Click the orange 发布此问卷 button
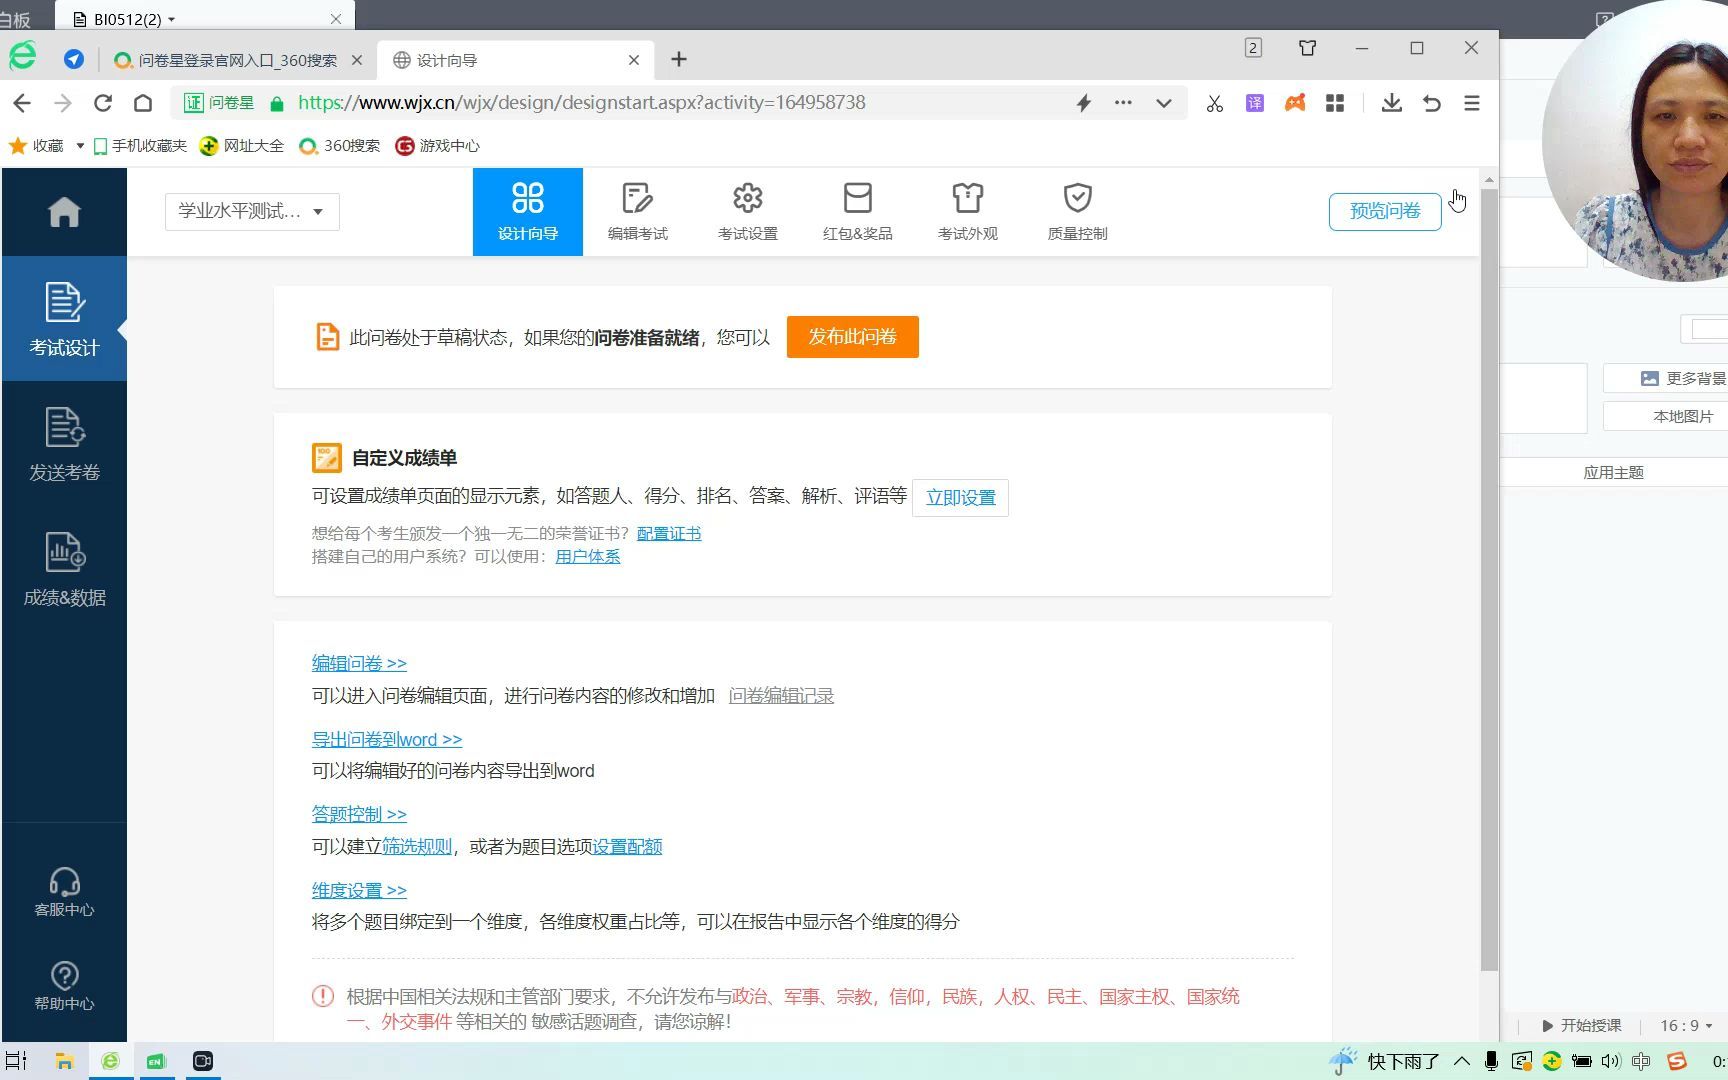The image size is (1728, 1080). [x=853, y=337]
